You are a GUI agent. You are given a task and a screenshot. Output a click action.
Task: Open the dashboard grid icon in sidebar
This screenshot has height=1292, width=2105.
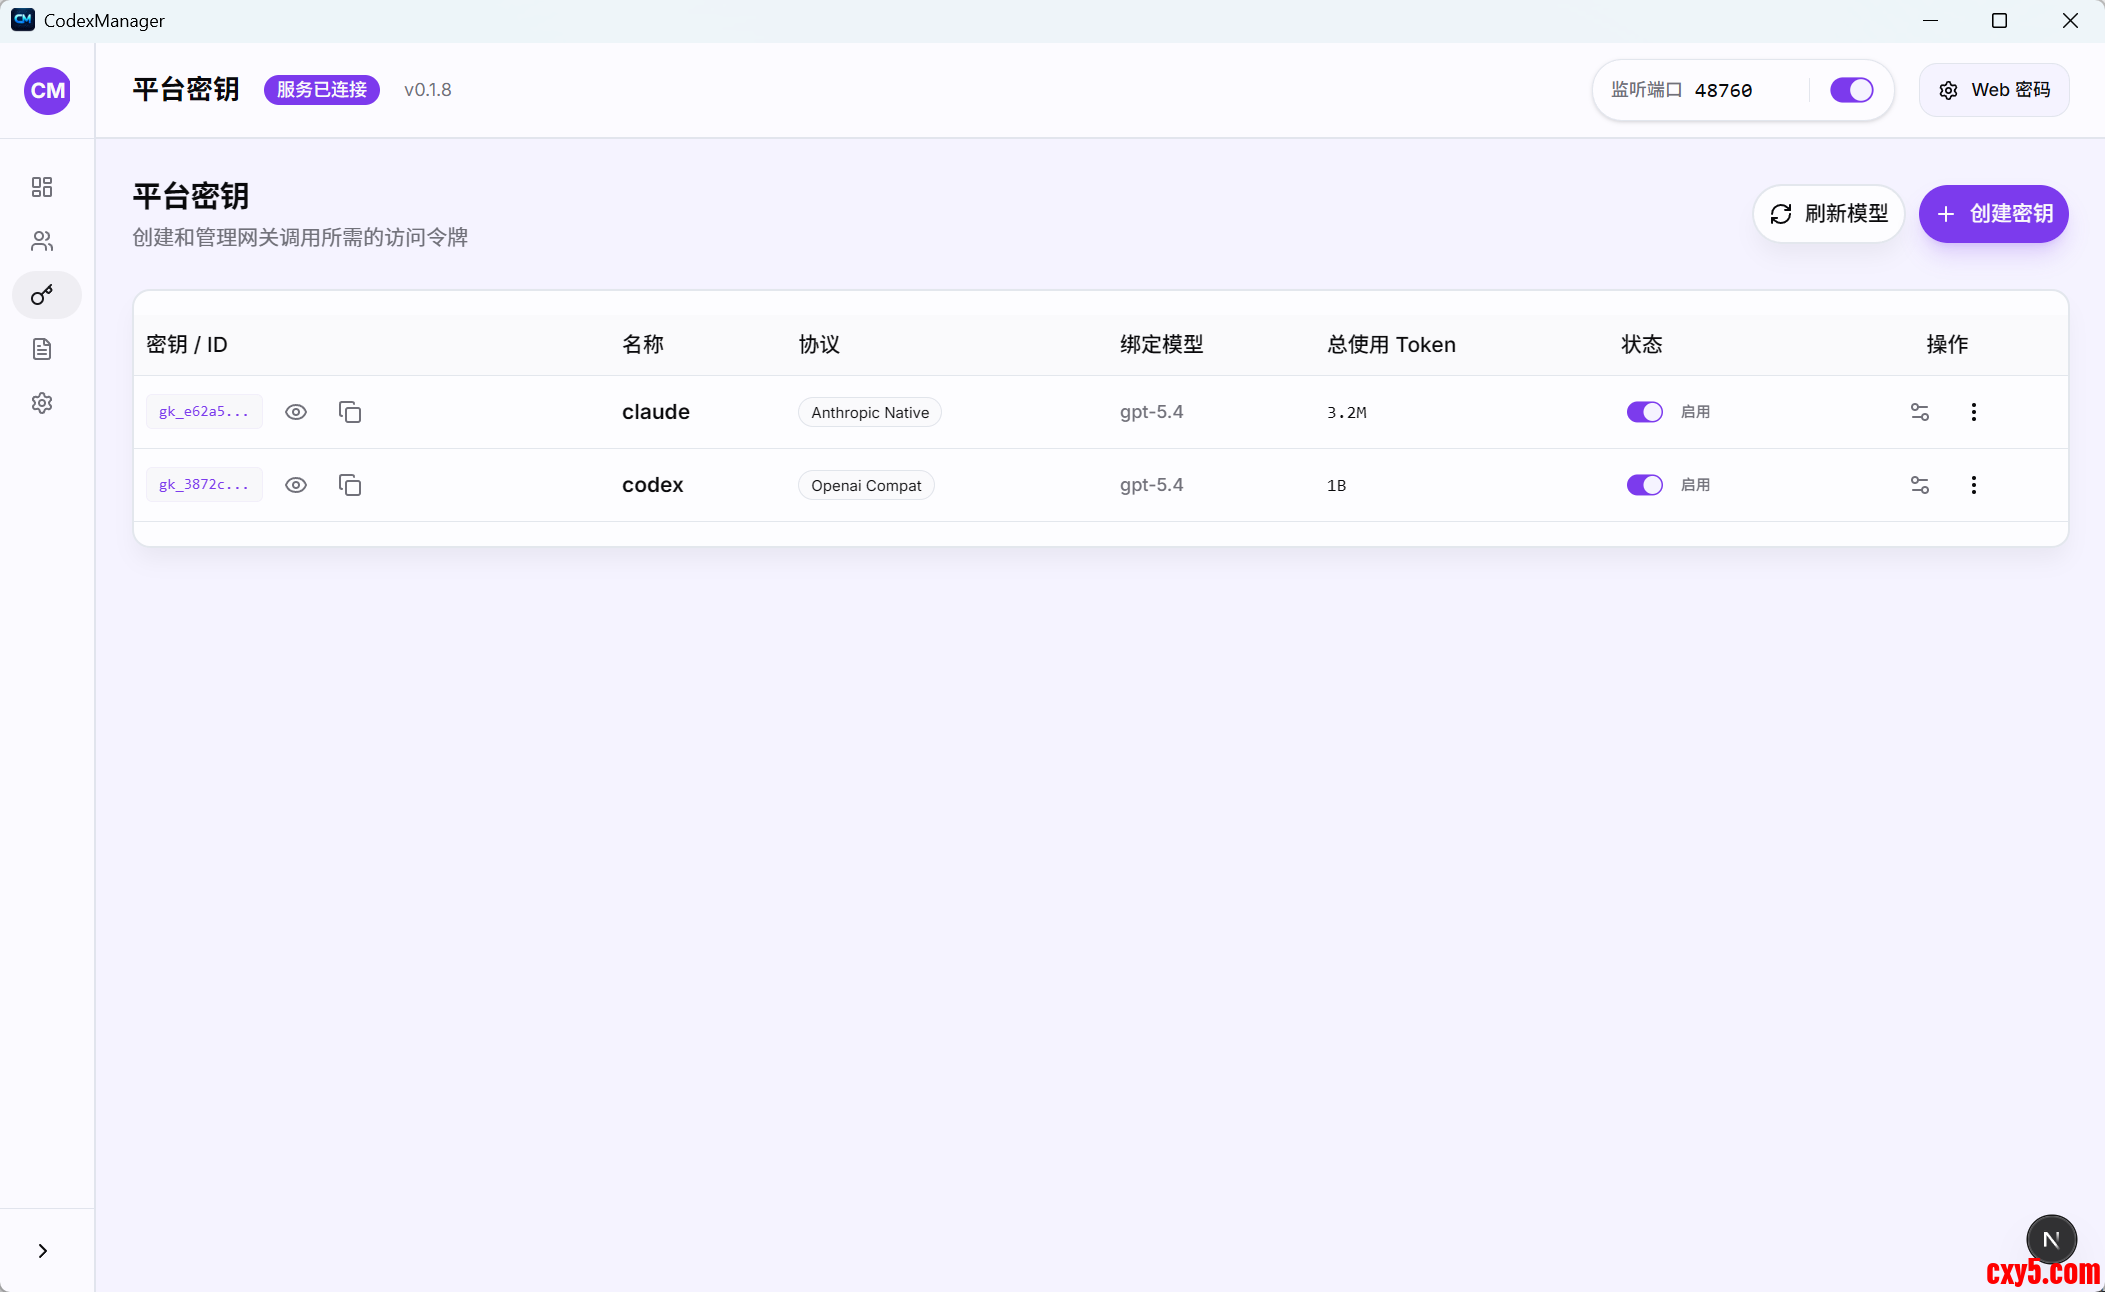pos(42,187)
